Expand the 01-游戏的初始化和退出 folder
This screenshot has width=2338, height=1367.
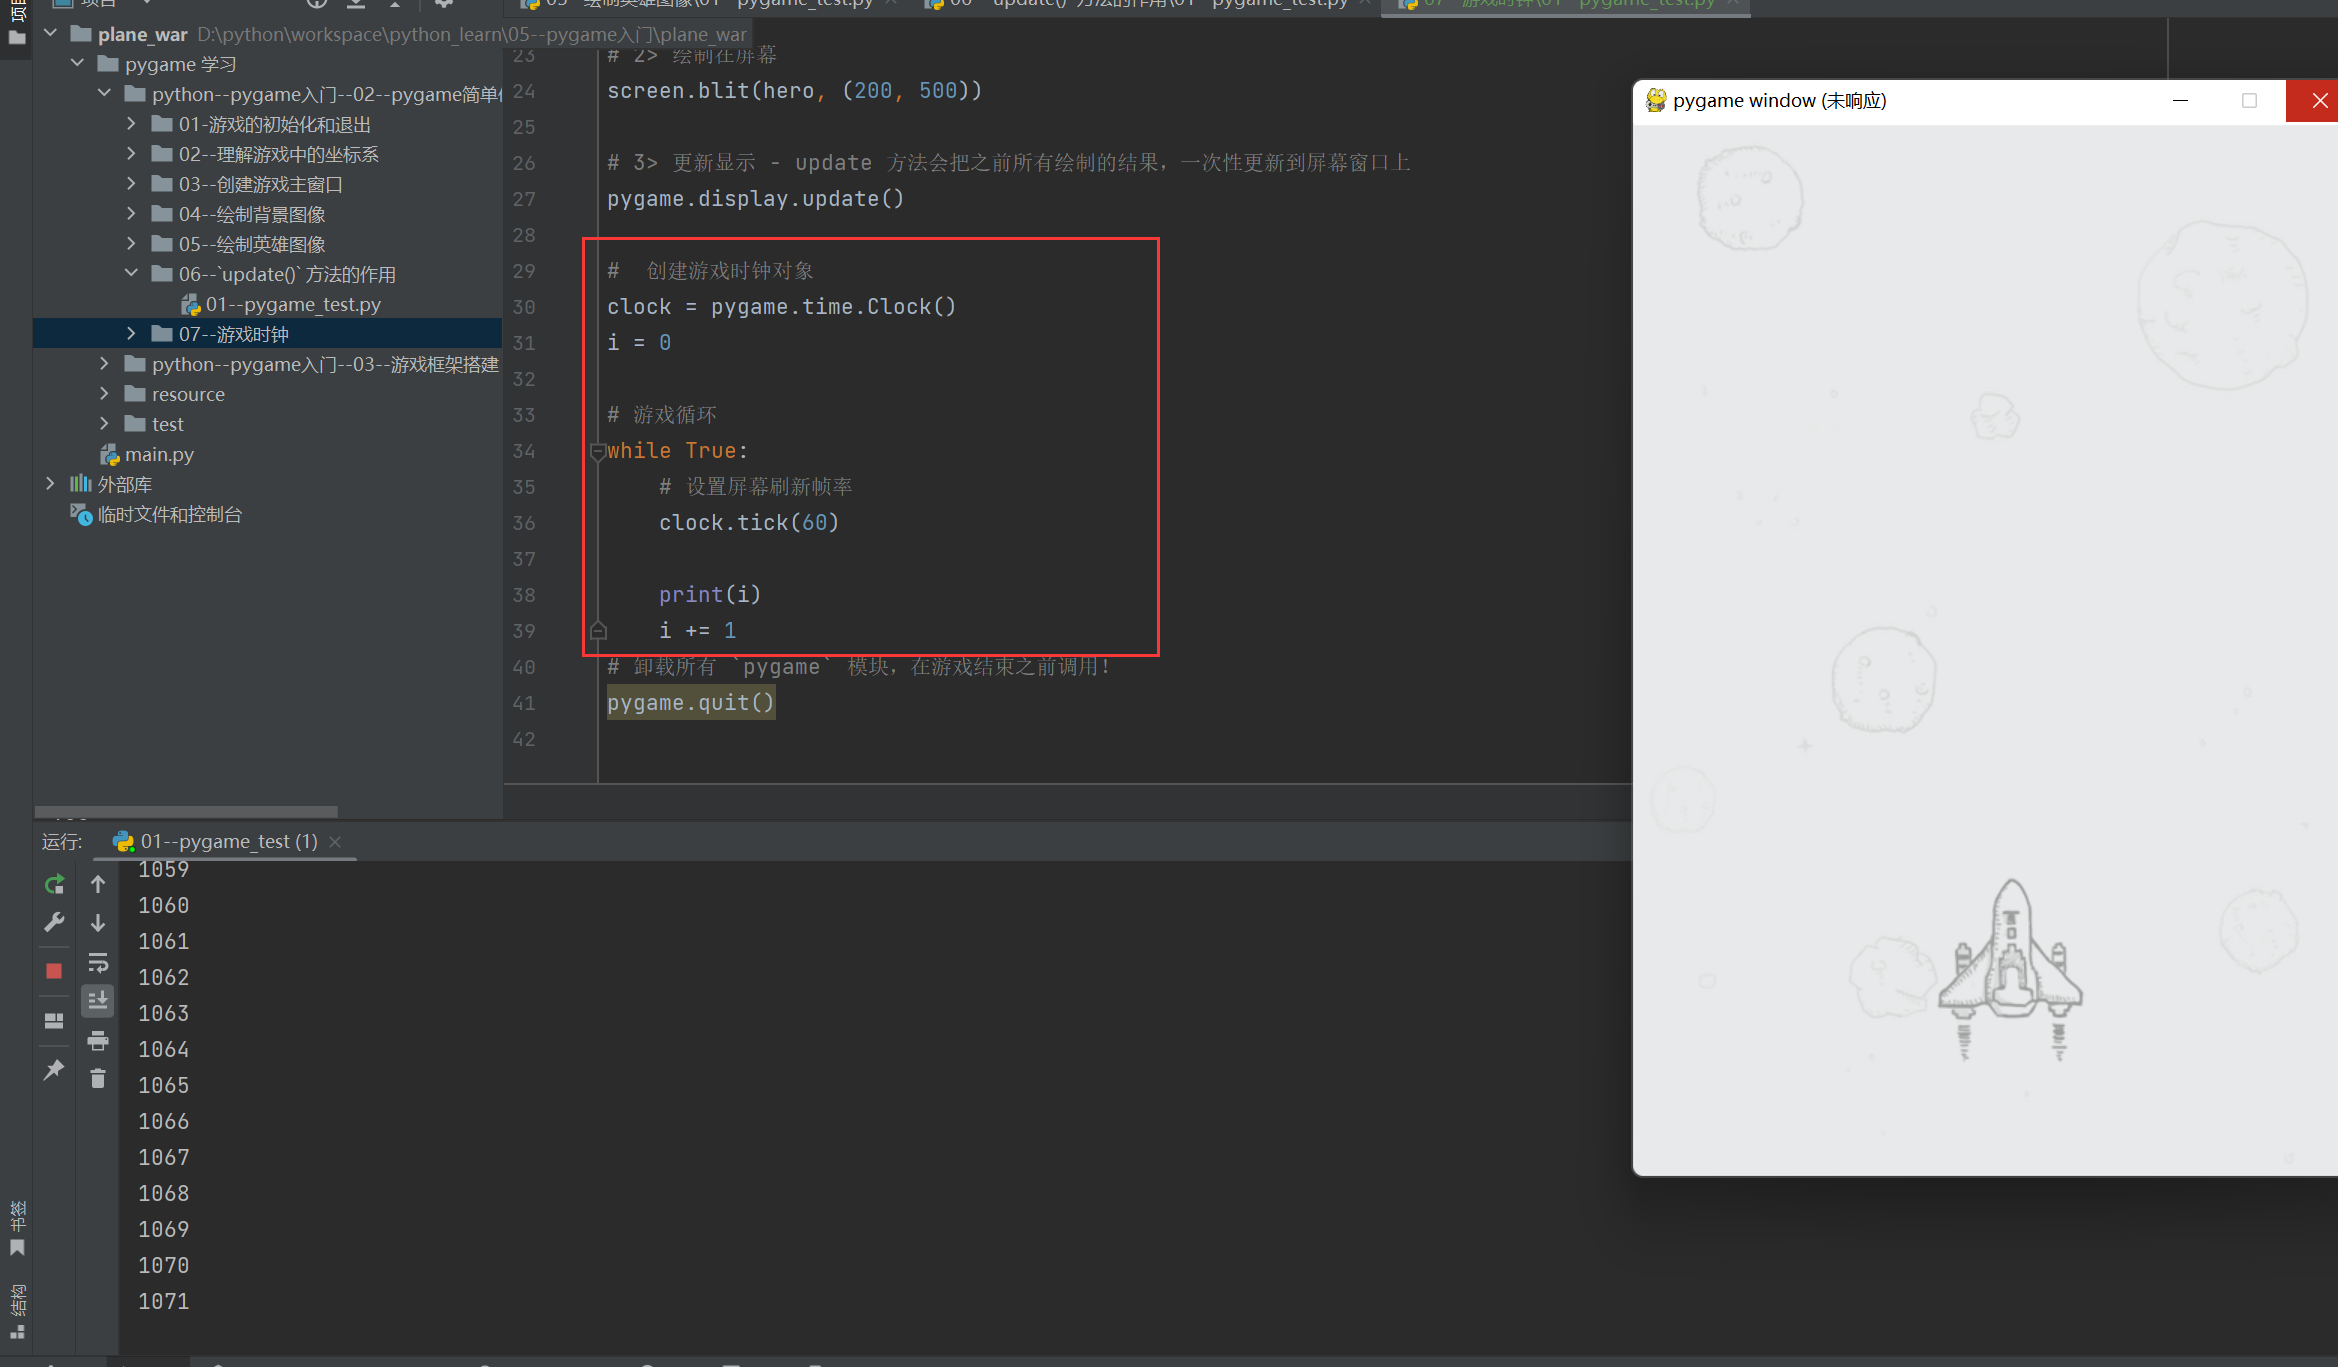pyautogui.click(x=131, y=124)
